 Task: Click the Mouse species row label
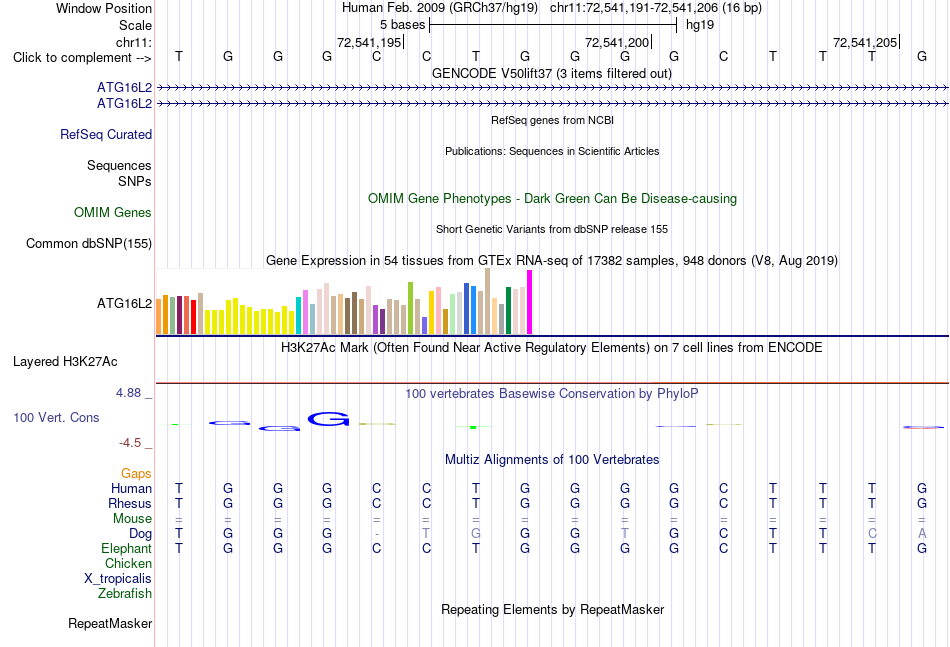132,519
